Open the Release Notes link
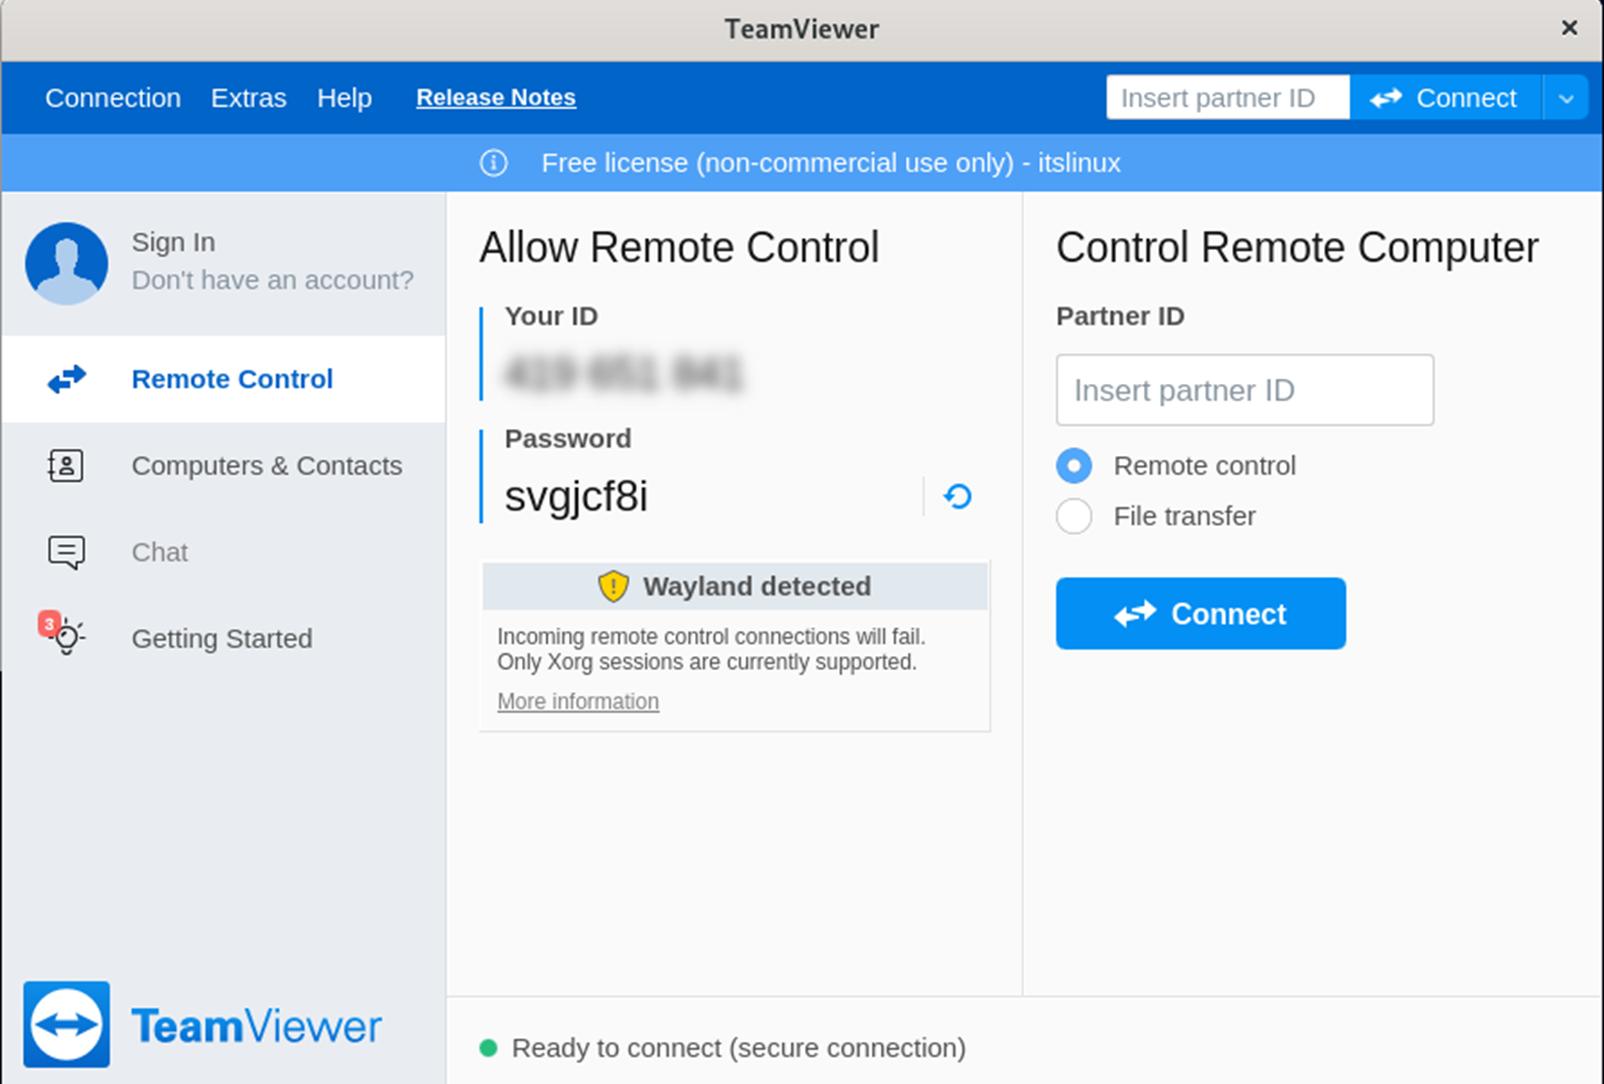This screenshot has width=1604, height=1084. tap(496, 98)
